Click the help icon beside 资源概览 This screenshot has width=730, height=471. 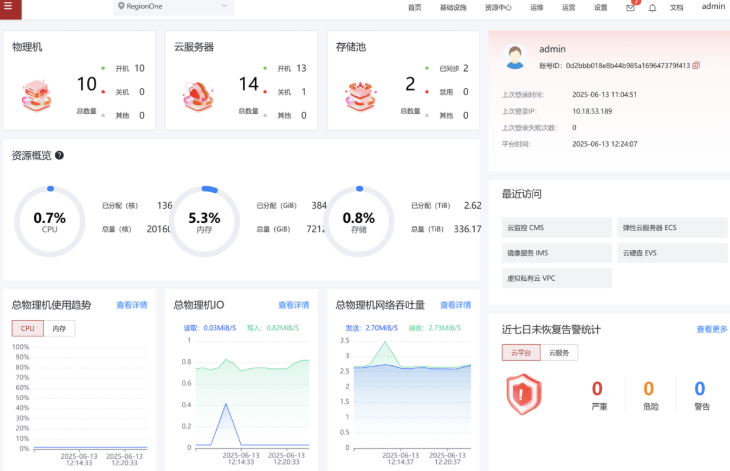(x=59, y=156)
